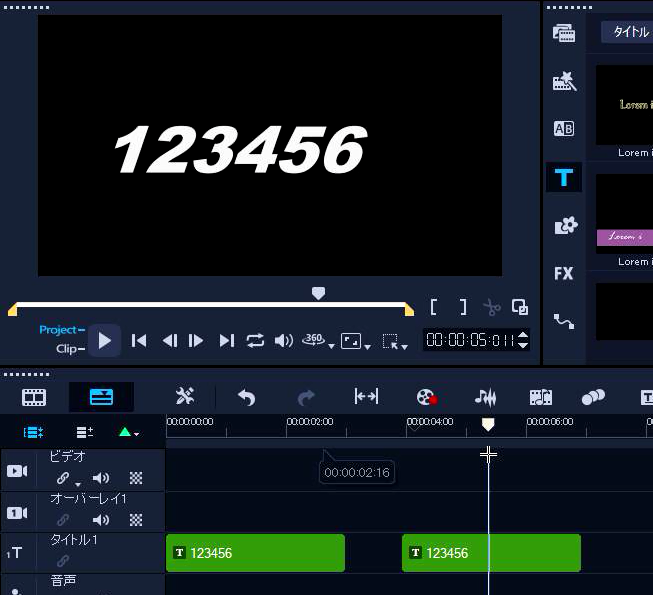Open the system volume speaker control

point(284,341)
